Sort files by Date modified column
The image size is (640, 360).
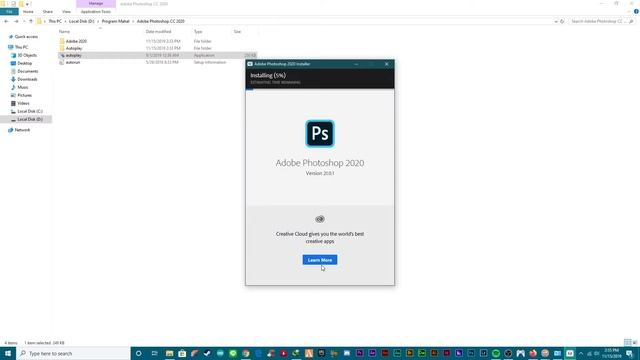[158, 31]
